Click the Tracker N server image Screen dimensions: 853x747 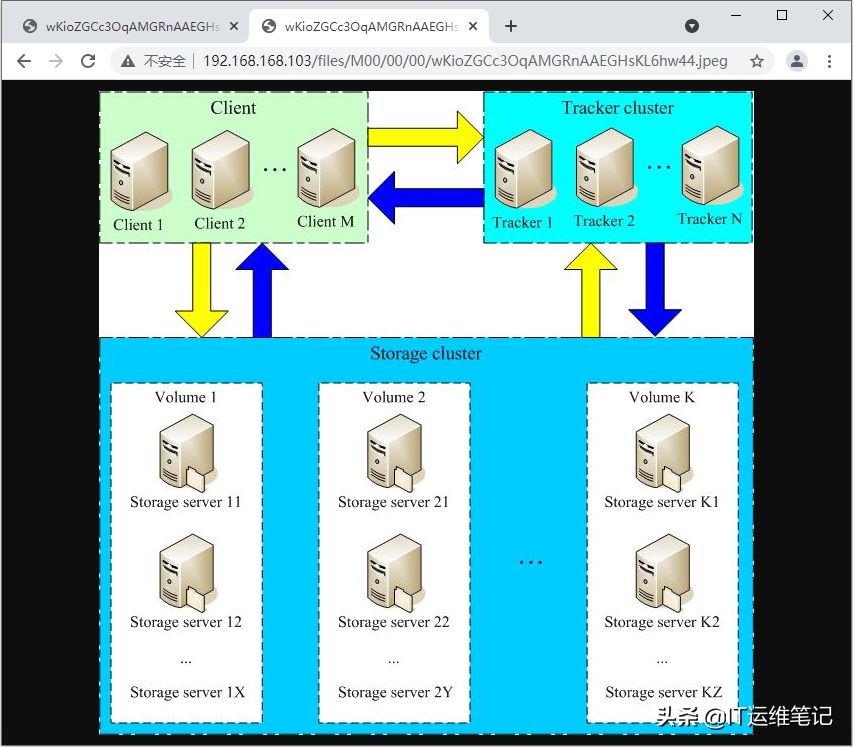pyautogui.click(x=711, y=165)
